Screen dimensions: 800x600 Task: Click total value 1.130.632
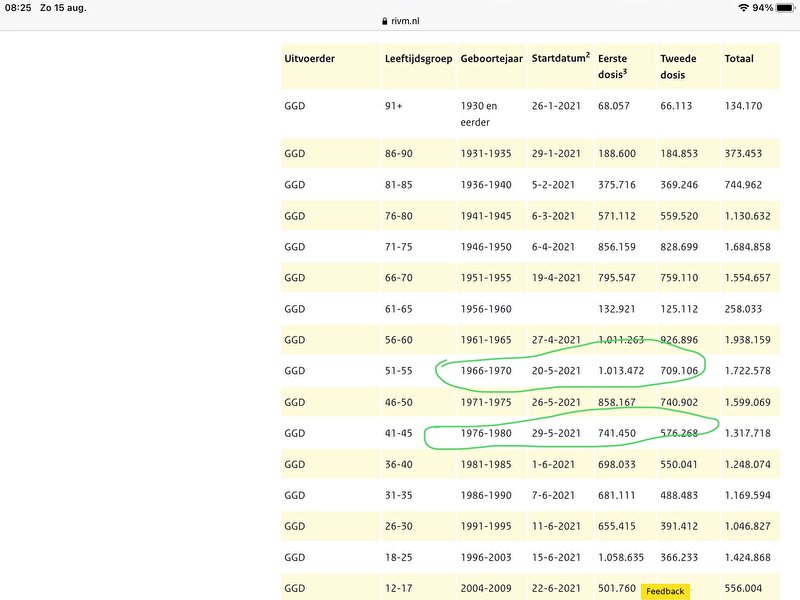(x=747, y=216)
